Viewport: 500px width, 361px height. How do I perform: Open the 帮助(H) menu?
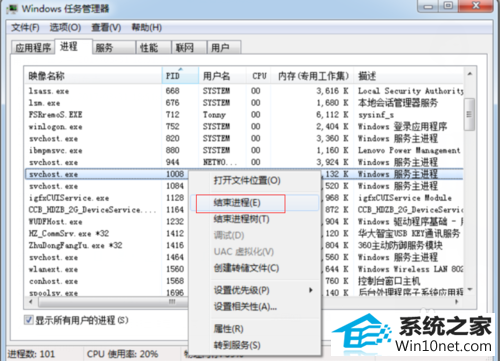pyautogui.click(x=147, y=28)
